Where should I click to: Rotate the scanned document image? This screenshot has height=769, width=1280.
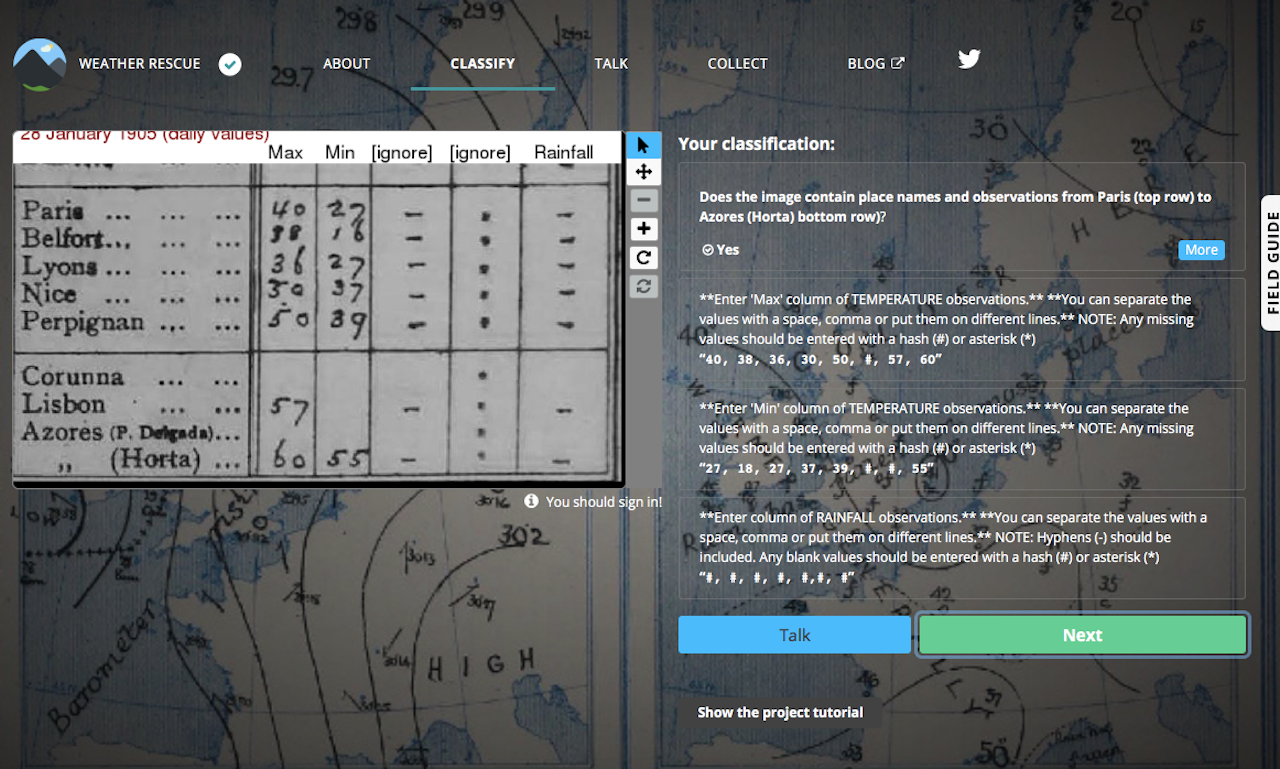(643, 257)
